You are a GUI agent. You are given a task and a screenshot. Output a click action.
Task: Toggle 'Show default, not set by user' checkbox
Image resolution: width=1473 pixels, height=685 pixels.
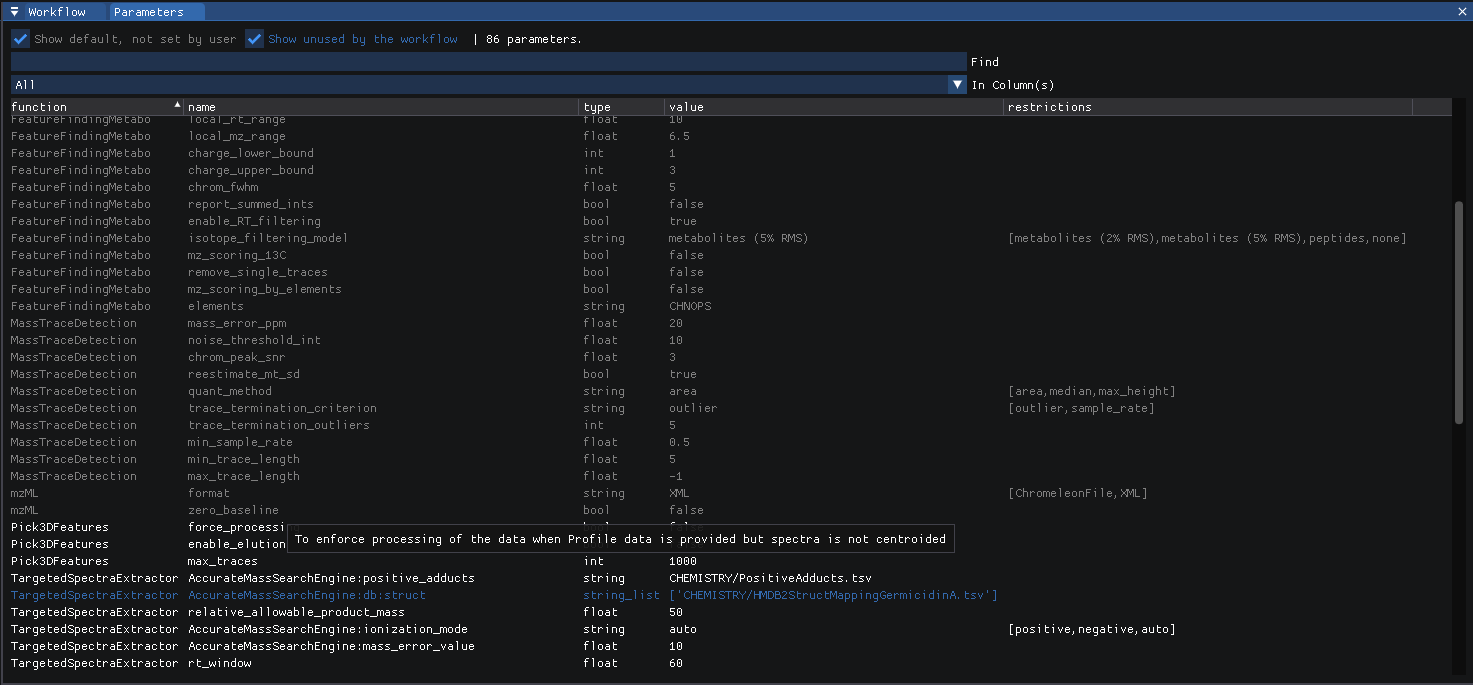coord(20,39)
